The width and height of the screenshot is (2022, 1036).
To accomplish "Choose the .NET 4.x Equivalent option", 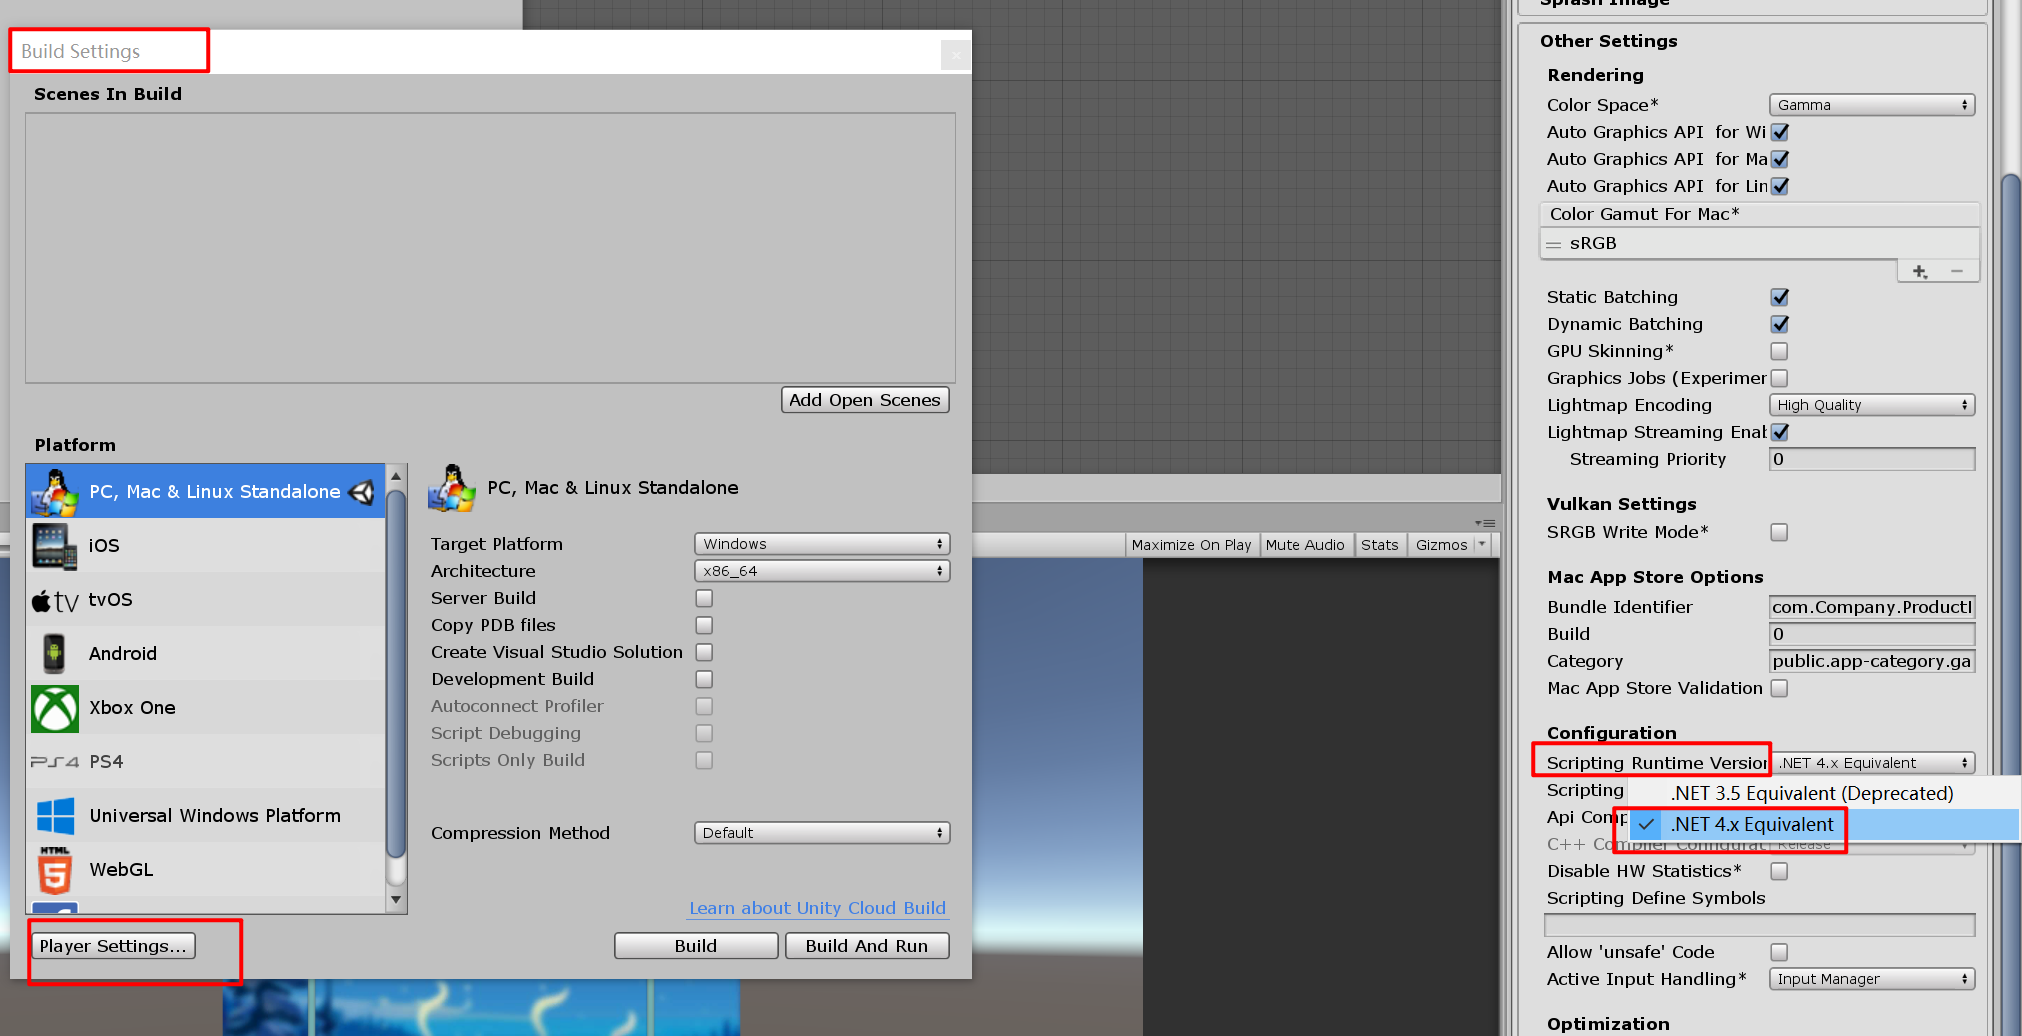I will (1751, 825).
